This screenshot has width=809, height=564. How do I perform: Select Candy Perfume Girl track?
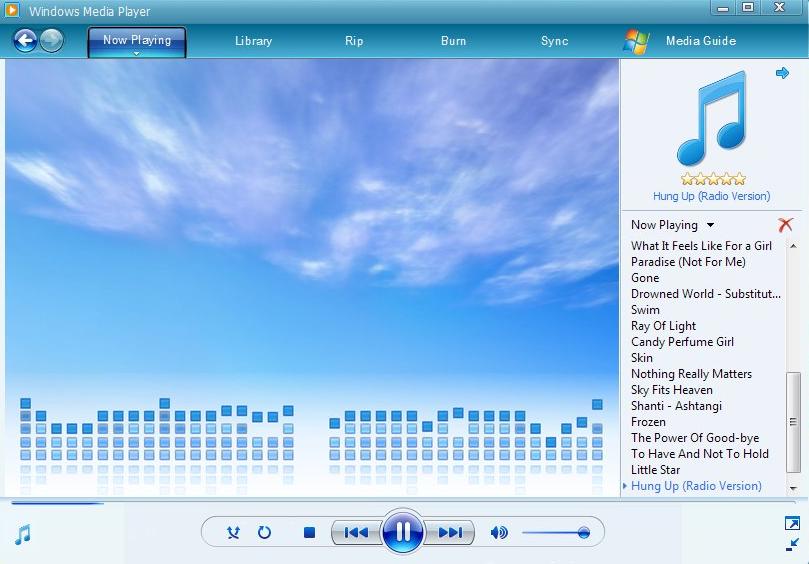[682, 342]
